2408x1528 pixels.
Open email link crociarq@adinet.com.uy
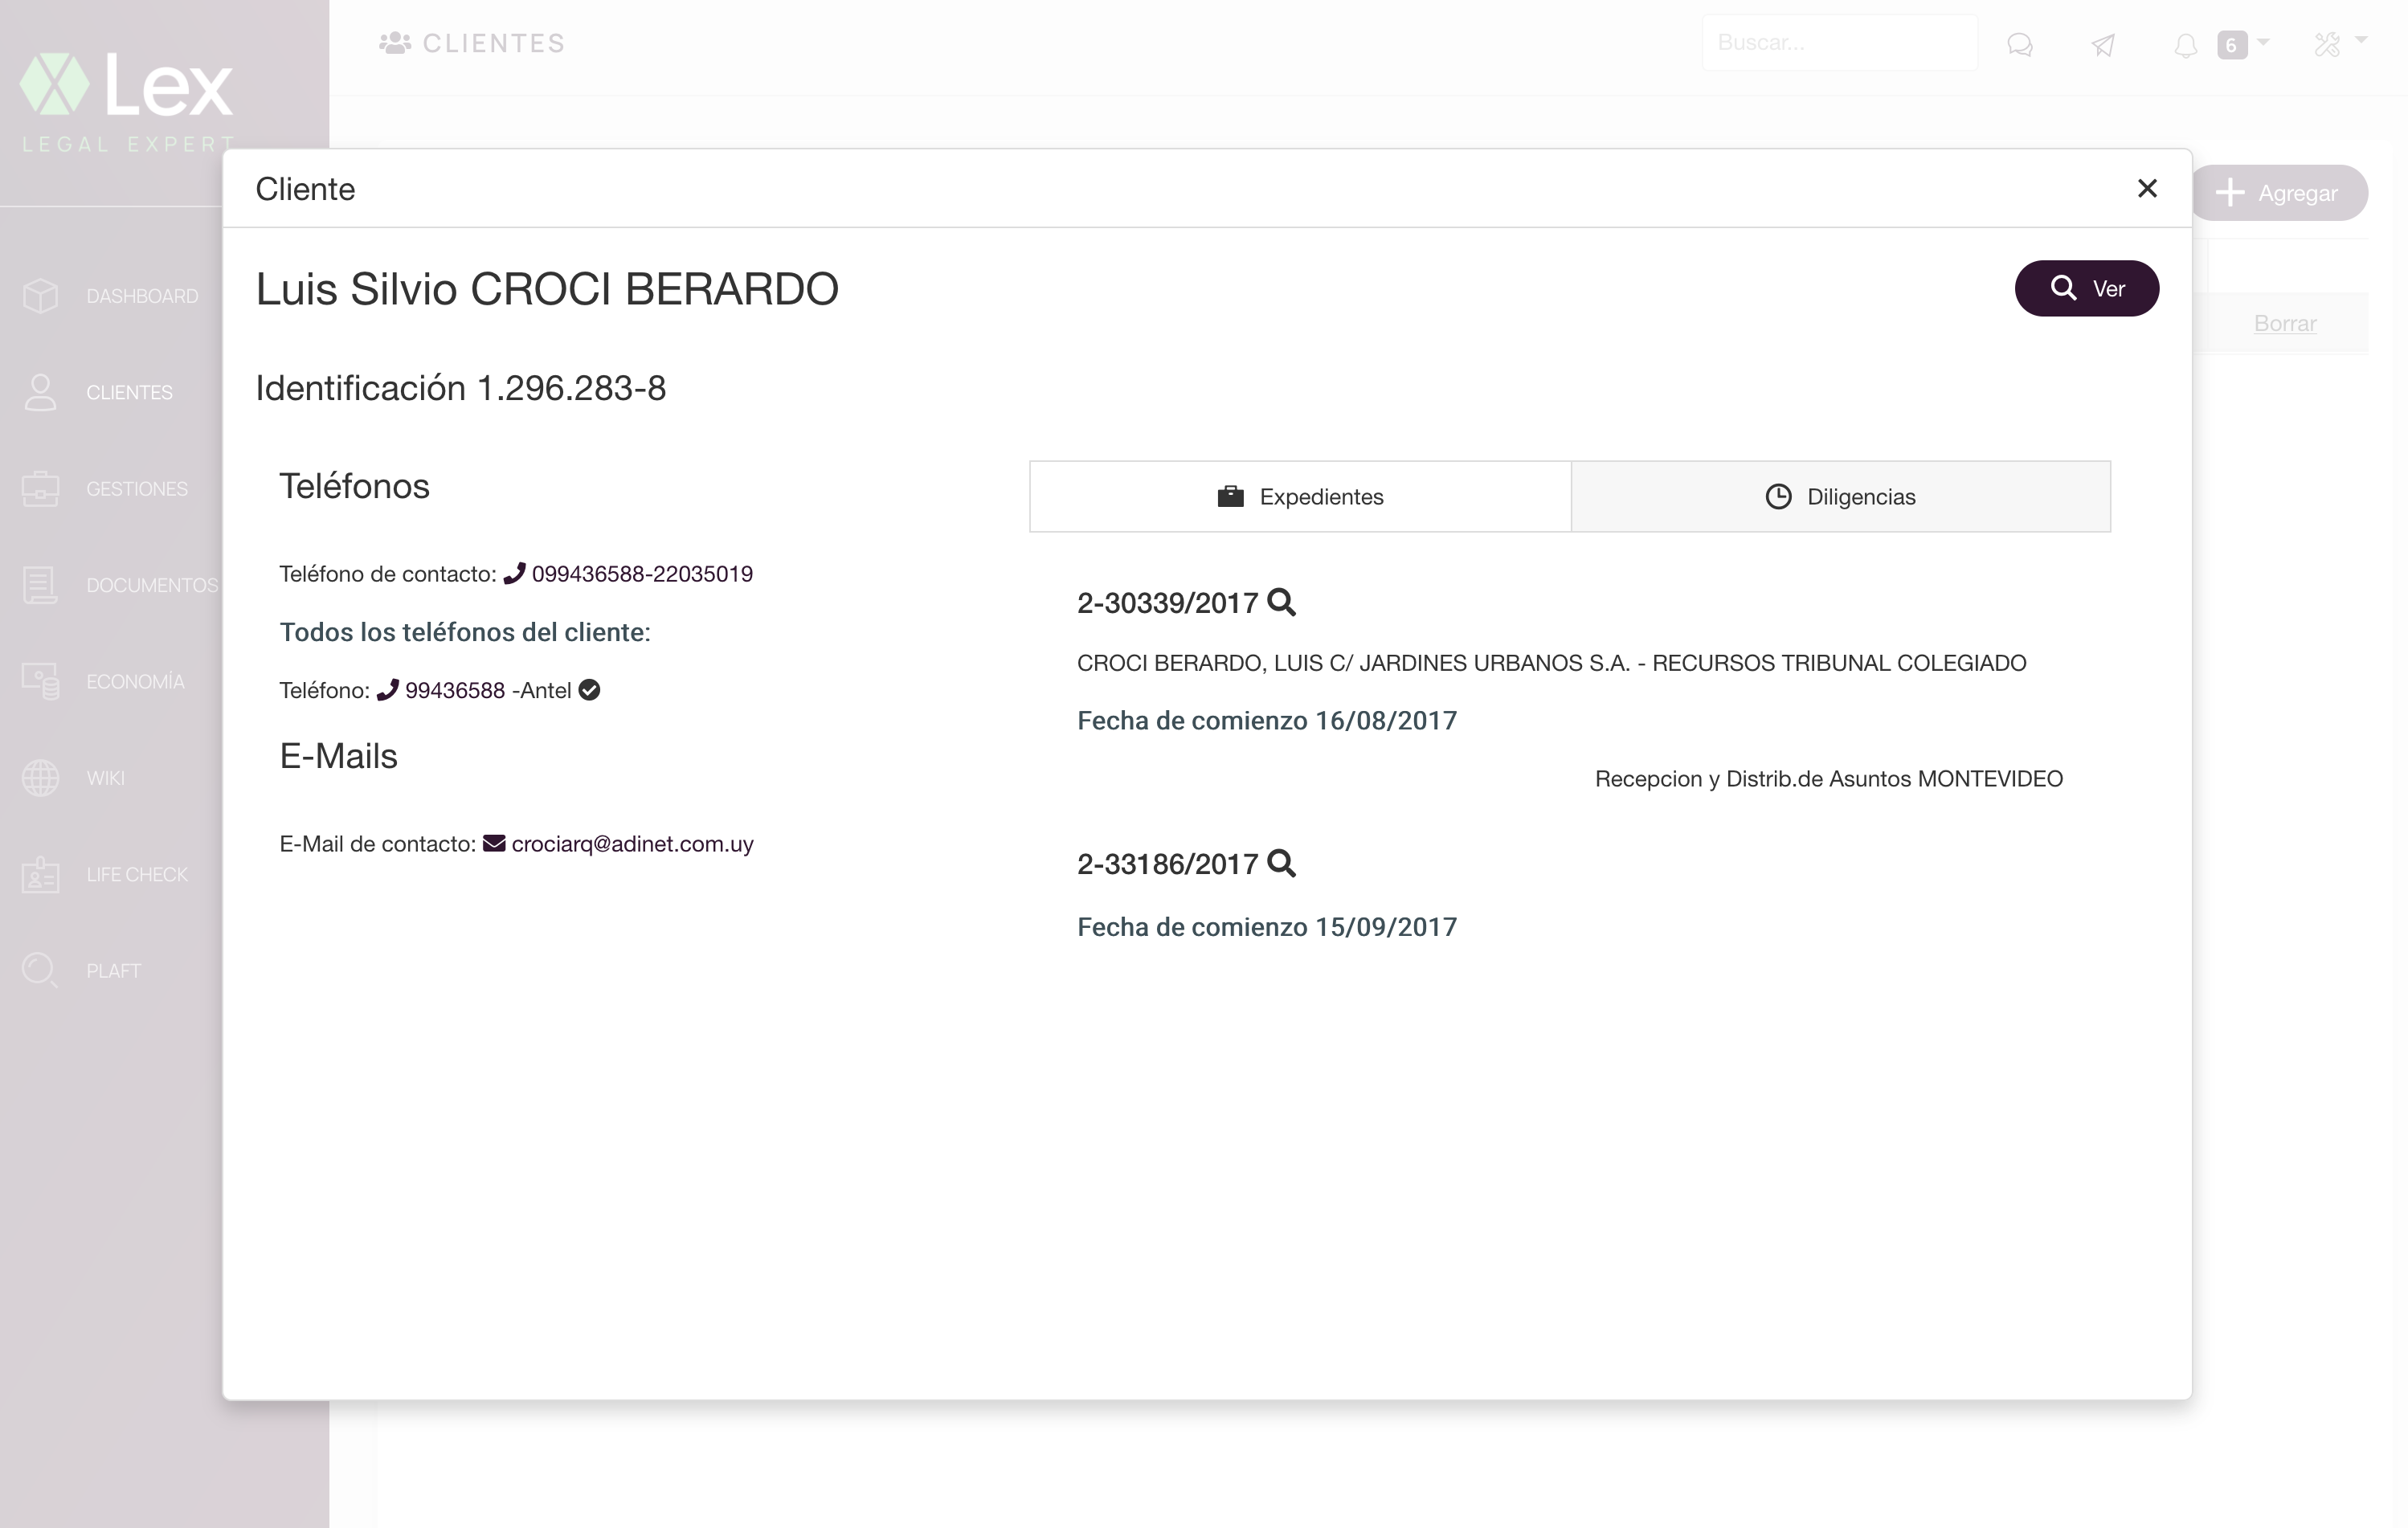click(632, 844)
